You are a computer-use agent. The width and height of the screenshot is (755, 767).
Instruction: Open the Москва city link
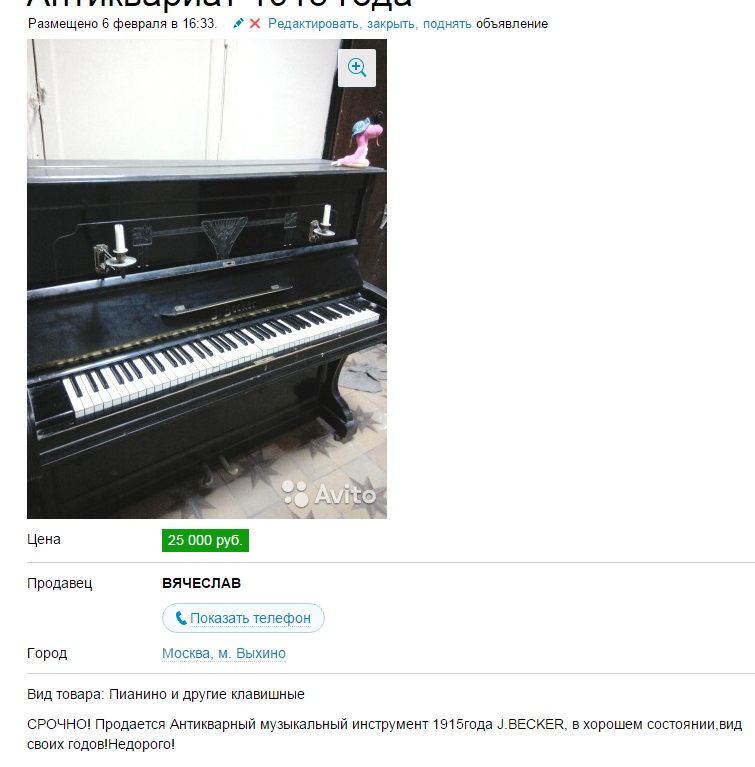coord(187,653)
